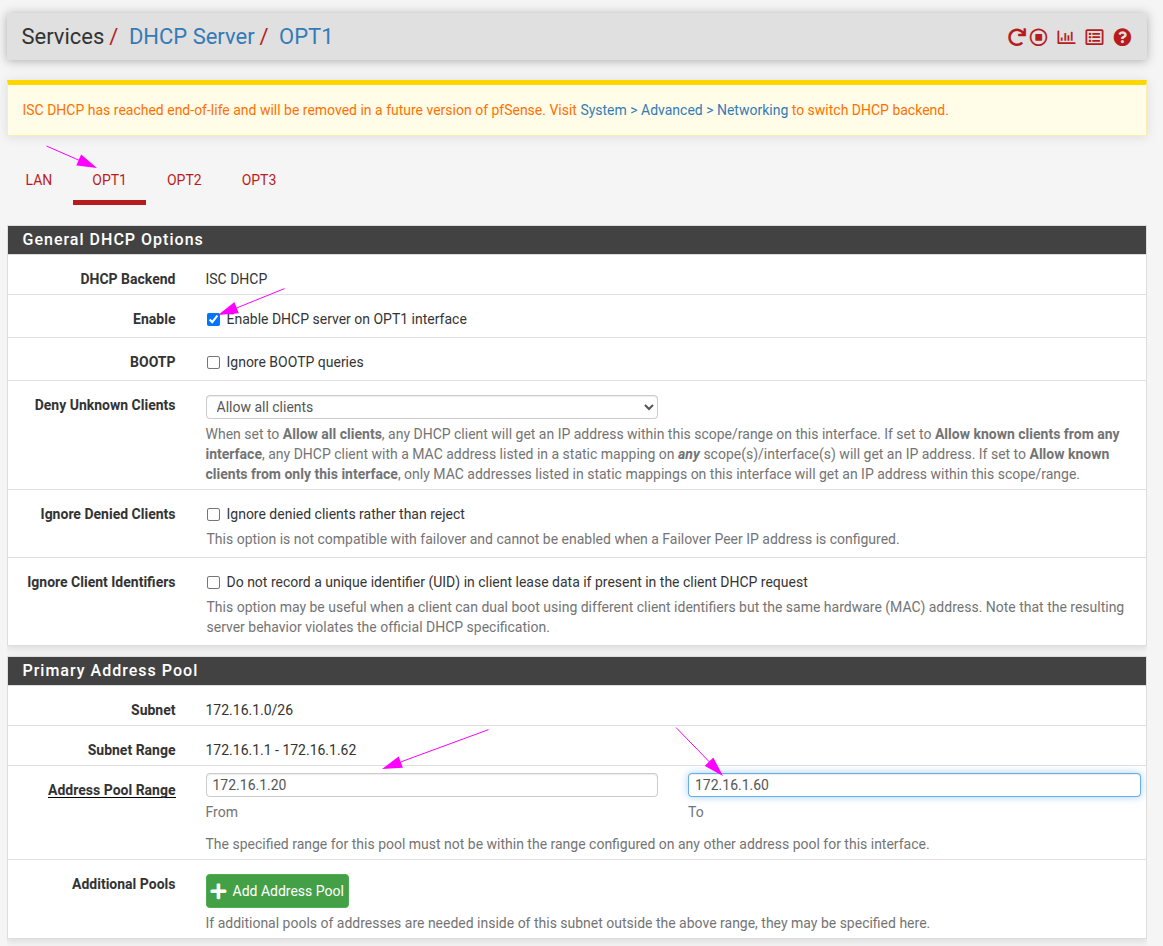Open the Help question mark icon
The image size is (1163, 946).
click(1122, 38)
